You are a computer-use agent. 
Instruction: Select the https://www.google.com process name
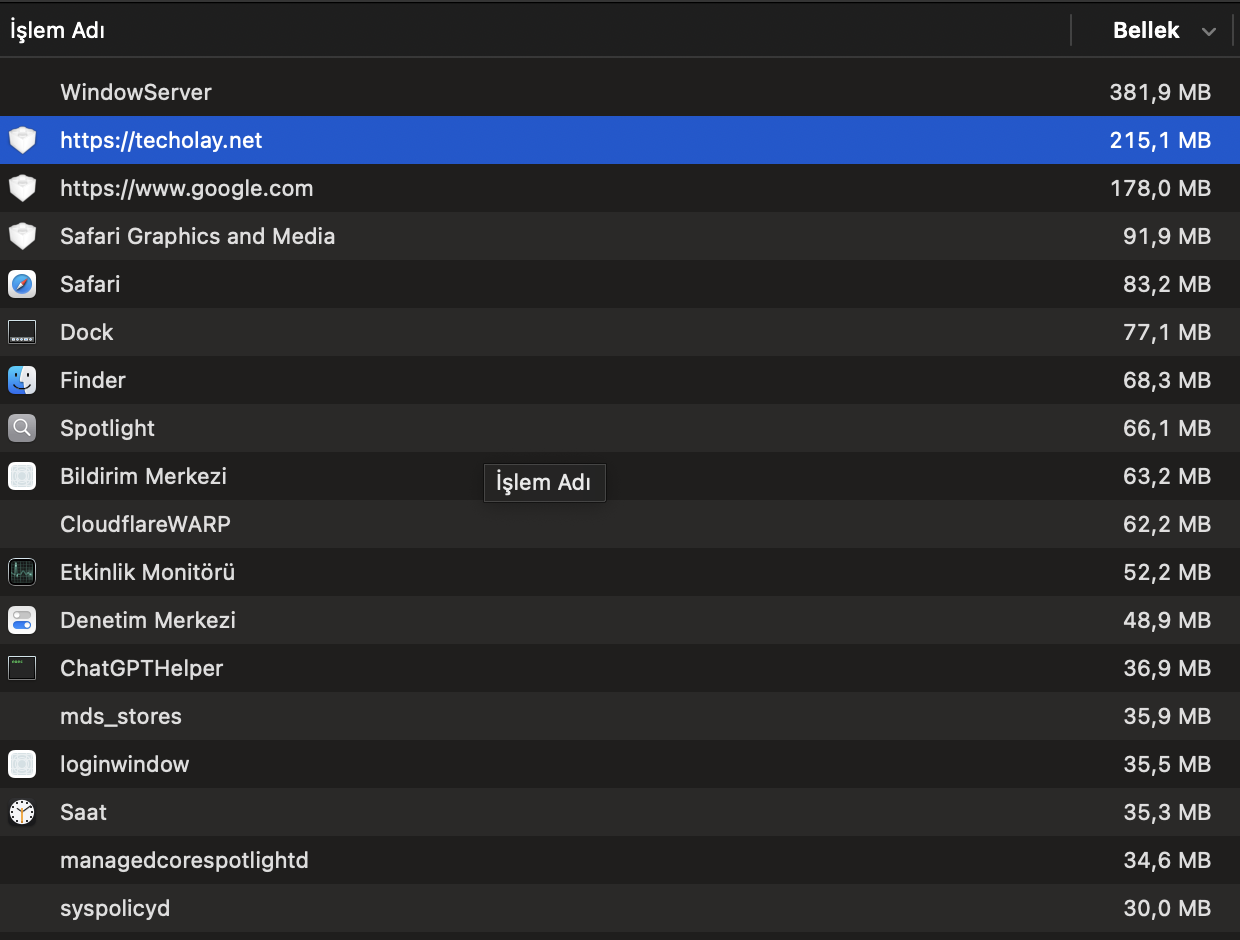pos(187,188)
